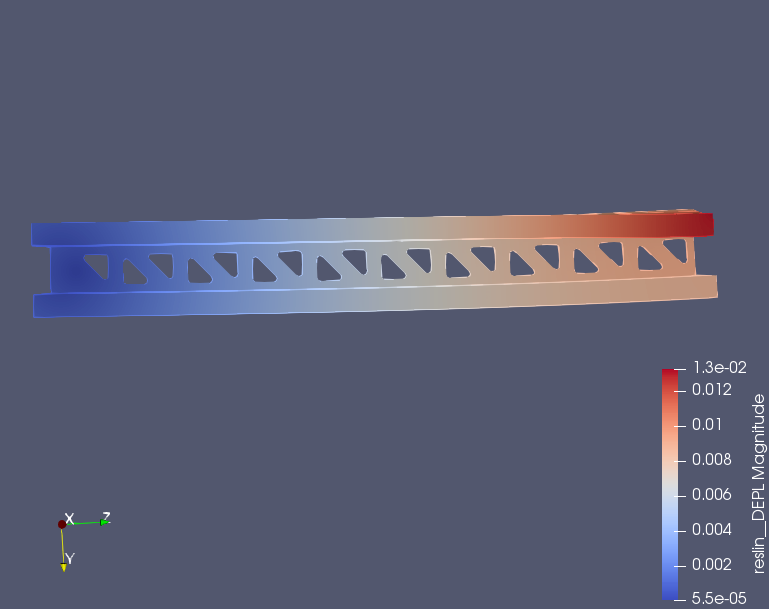Click the 0.004 legend tick label
This screenshot has width=769, height=609.
click(712, 530)
